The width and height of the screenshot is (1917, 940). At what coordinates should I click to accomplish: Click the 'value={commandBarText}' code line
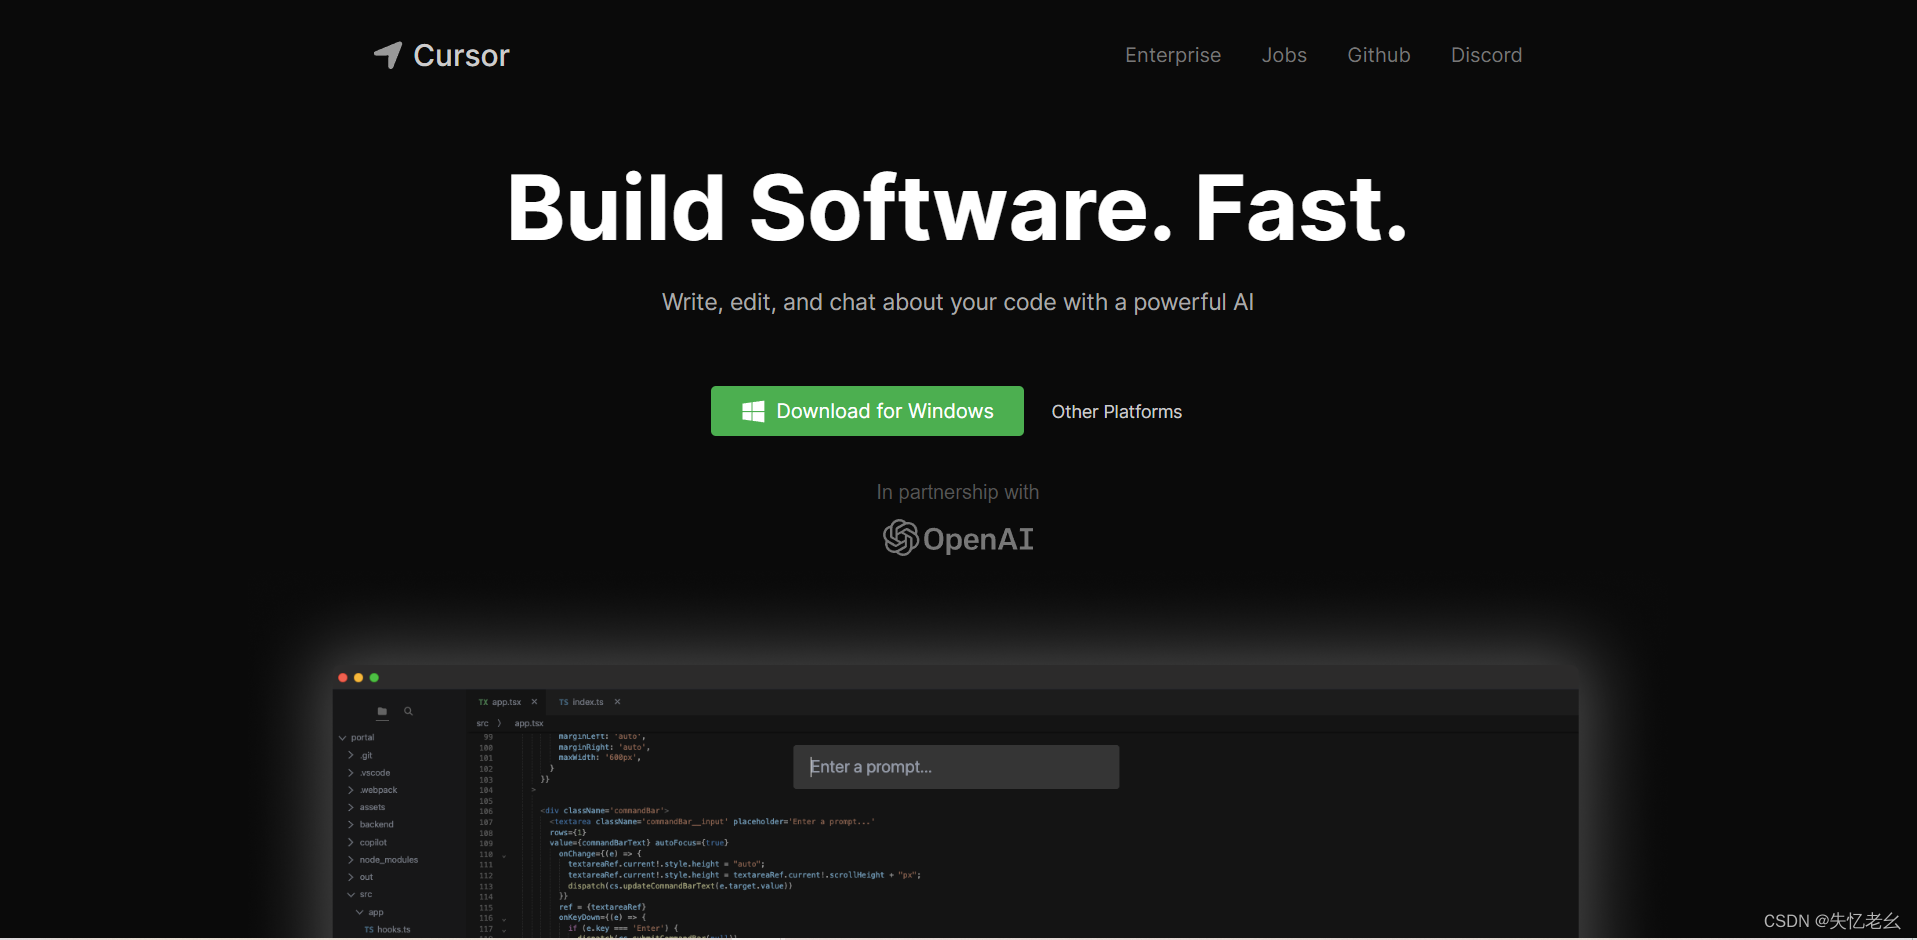(x=639, y=843)
